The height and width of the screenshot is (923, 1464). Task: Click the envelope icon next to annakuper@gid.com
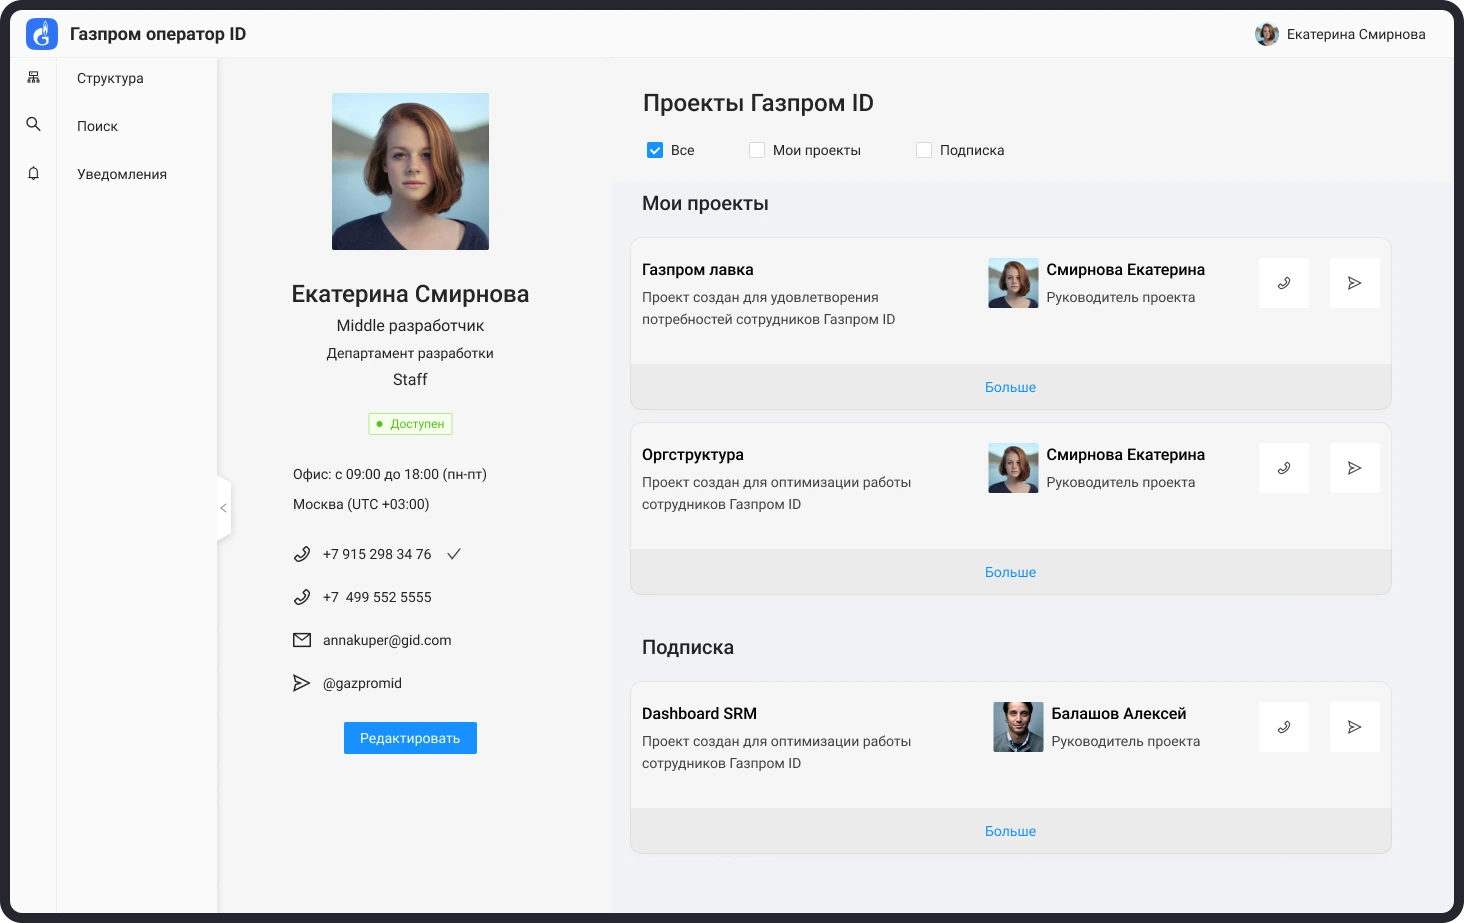(302, 640)
